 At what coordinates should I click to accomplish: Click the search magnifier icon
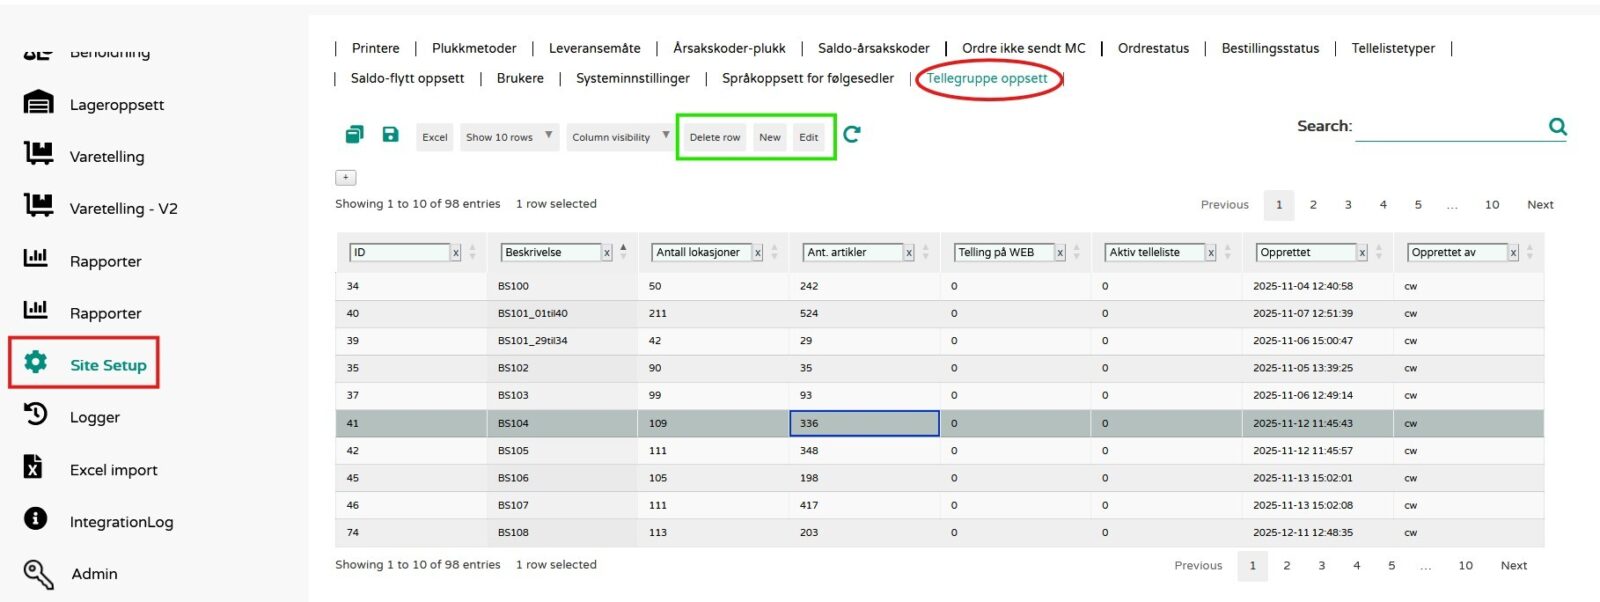pyautogui.click(x=1557, y=126)
